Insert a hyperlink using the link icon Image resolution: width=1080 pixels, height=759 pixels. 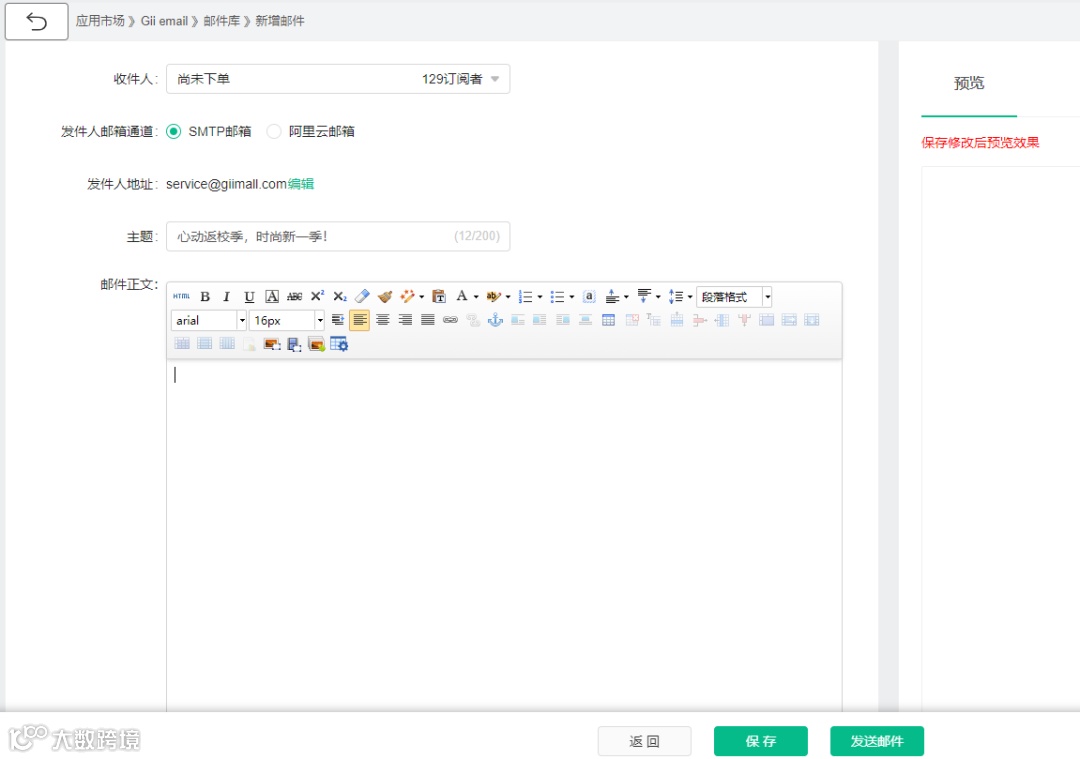[x=450, y=320]
